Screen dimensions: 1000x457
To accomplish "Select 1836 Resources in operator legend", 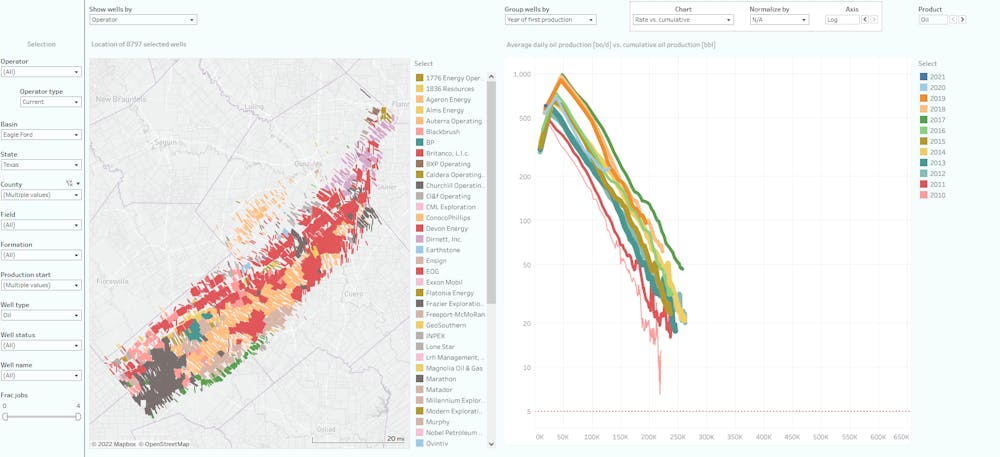I will click(x=445, y=89).
